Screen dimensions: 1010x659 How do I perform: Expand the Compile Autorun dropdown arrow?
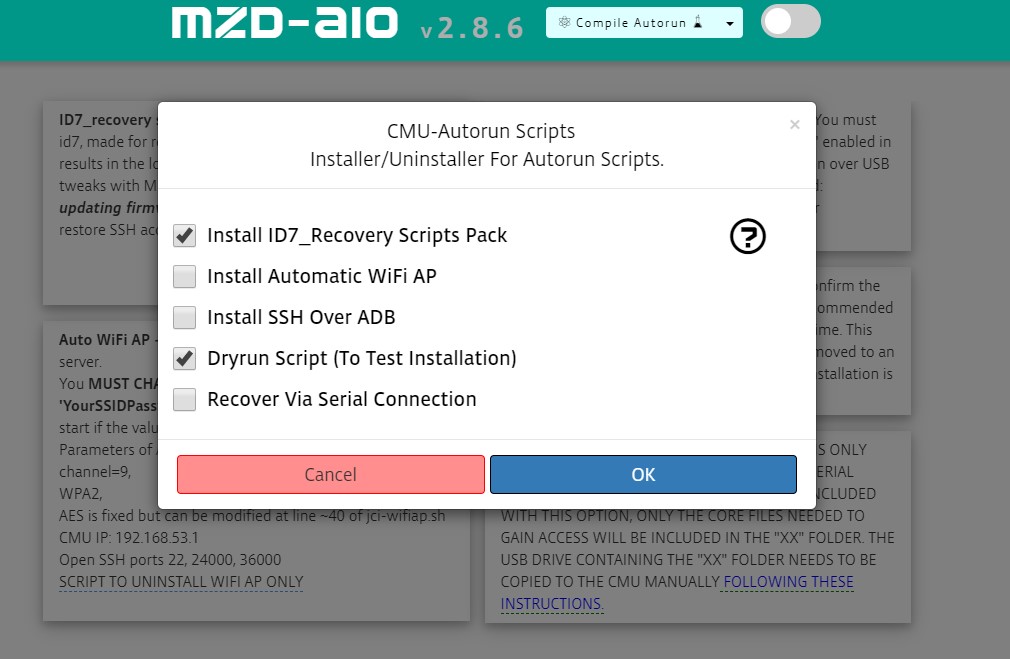(x=730, y=23)
